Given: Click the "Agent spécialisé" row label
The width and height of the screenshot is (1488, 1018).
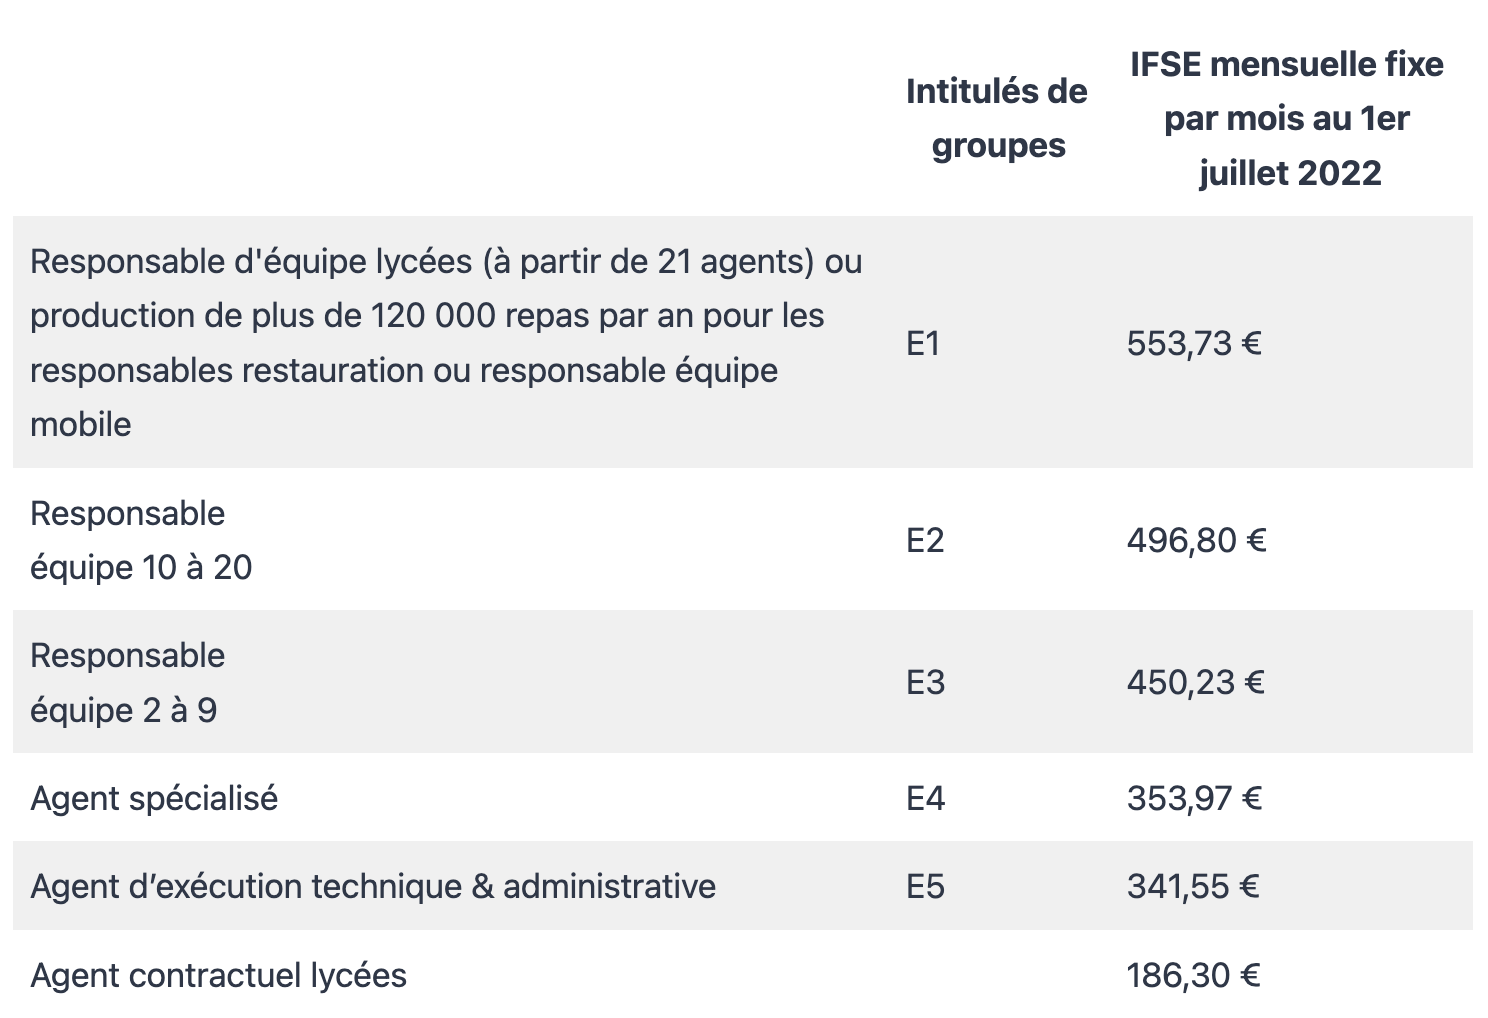Looking at the screenshot, I should point(154,799).
